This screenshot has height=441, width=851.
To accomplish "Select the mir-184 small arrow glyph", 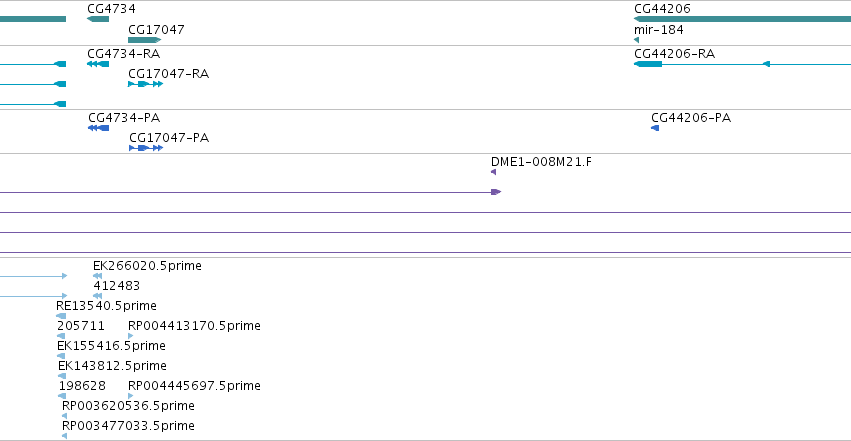I will [x=636, y=40].
